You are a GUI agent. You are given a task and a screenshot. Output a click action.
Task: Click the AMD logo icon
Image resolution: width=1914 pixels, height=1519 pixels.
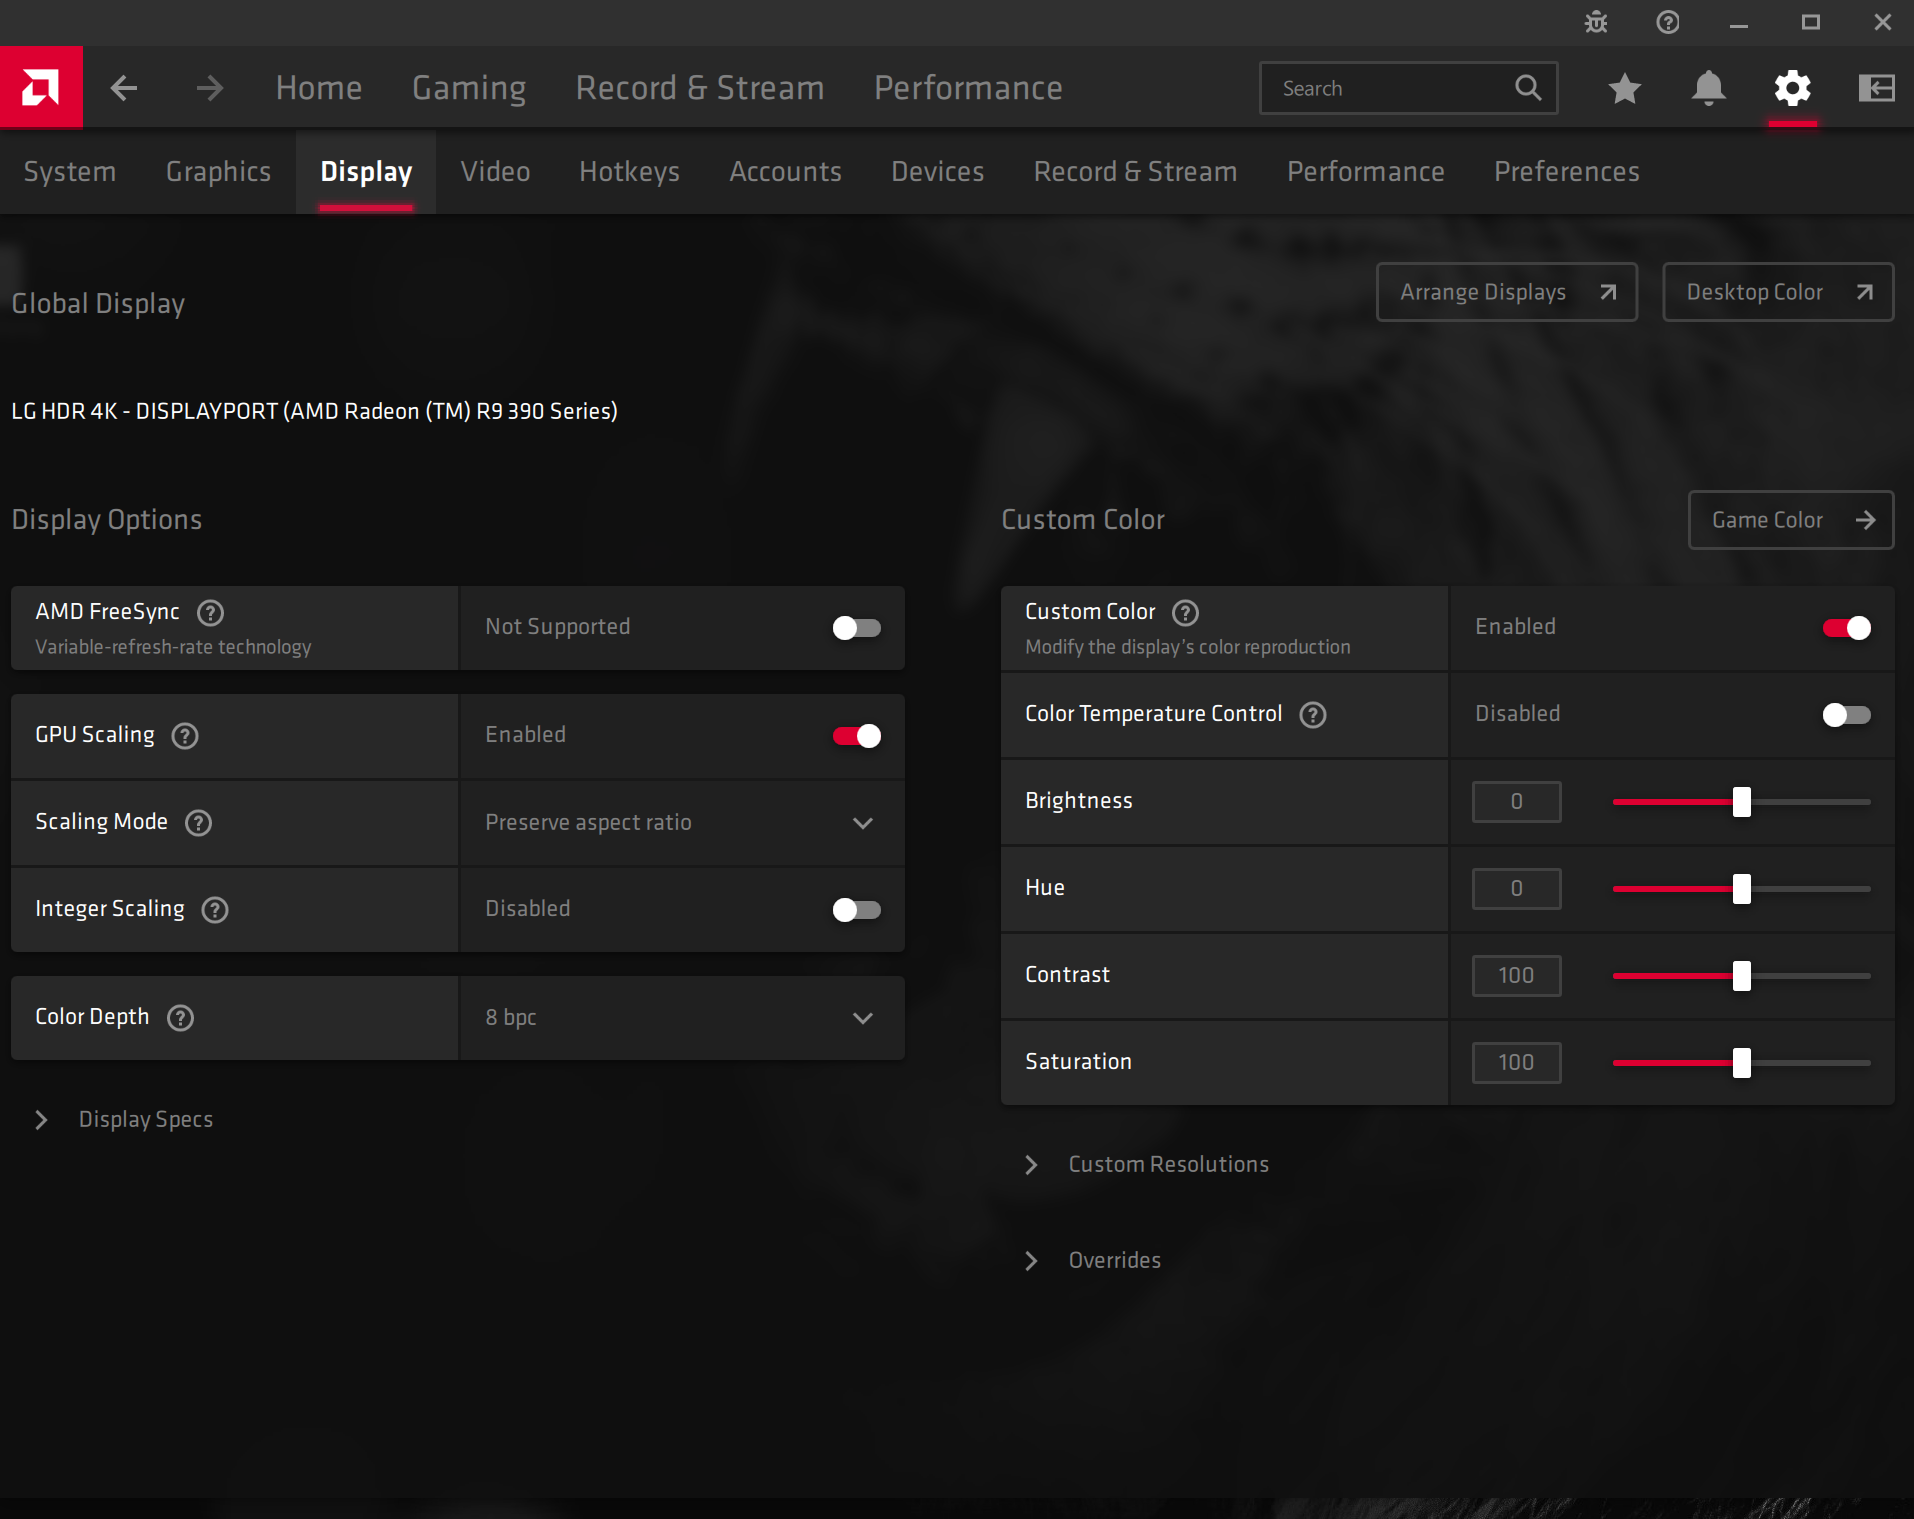coord(41,88)
